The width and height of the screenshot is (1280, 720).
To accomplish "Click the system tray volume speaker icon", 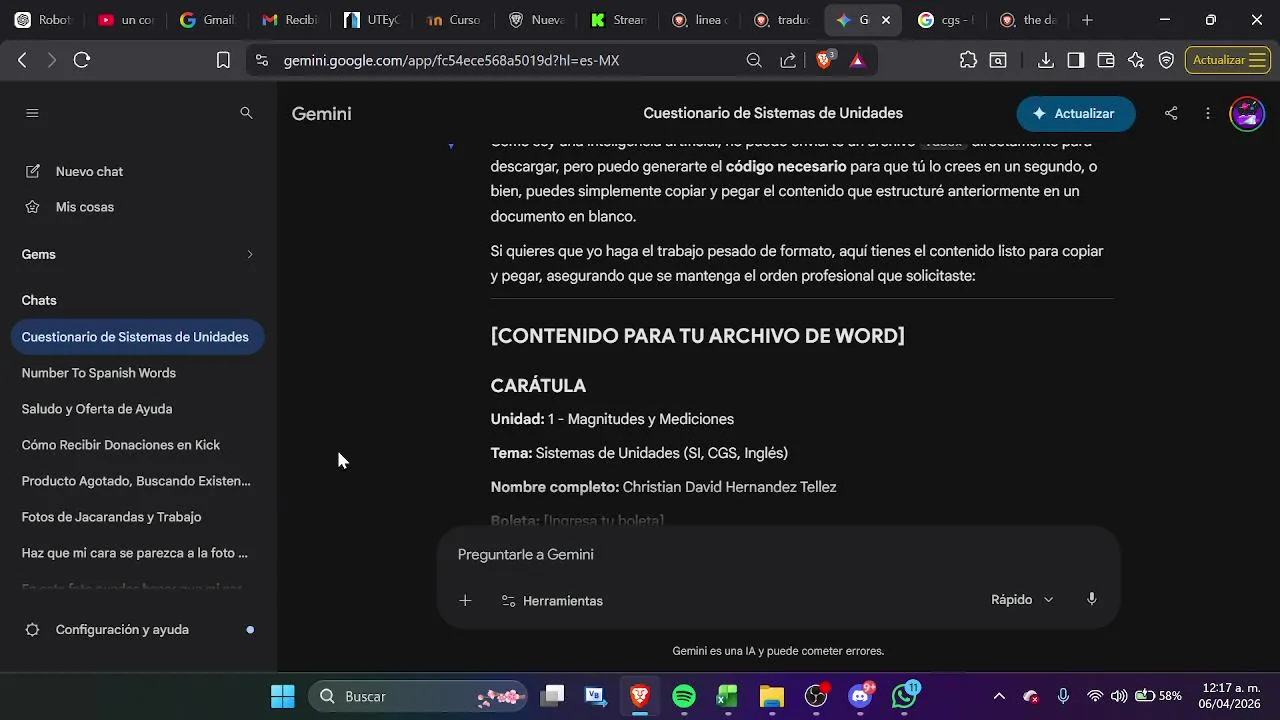I will coord(1118,696).
